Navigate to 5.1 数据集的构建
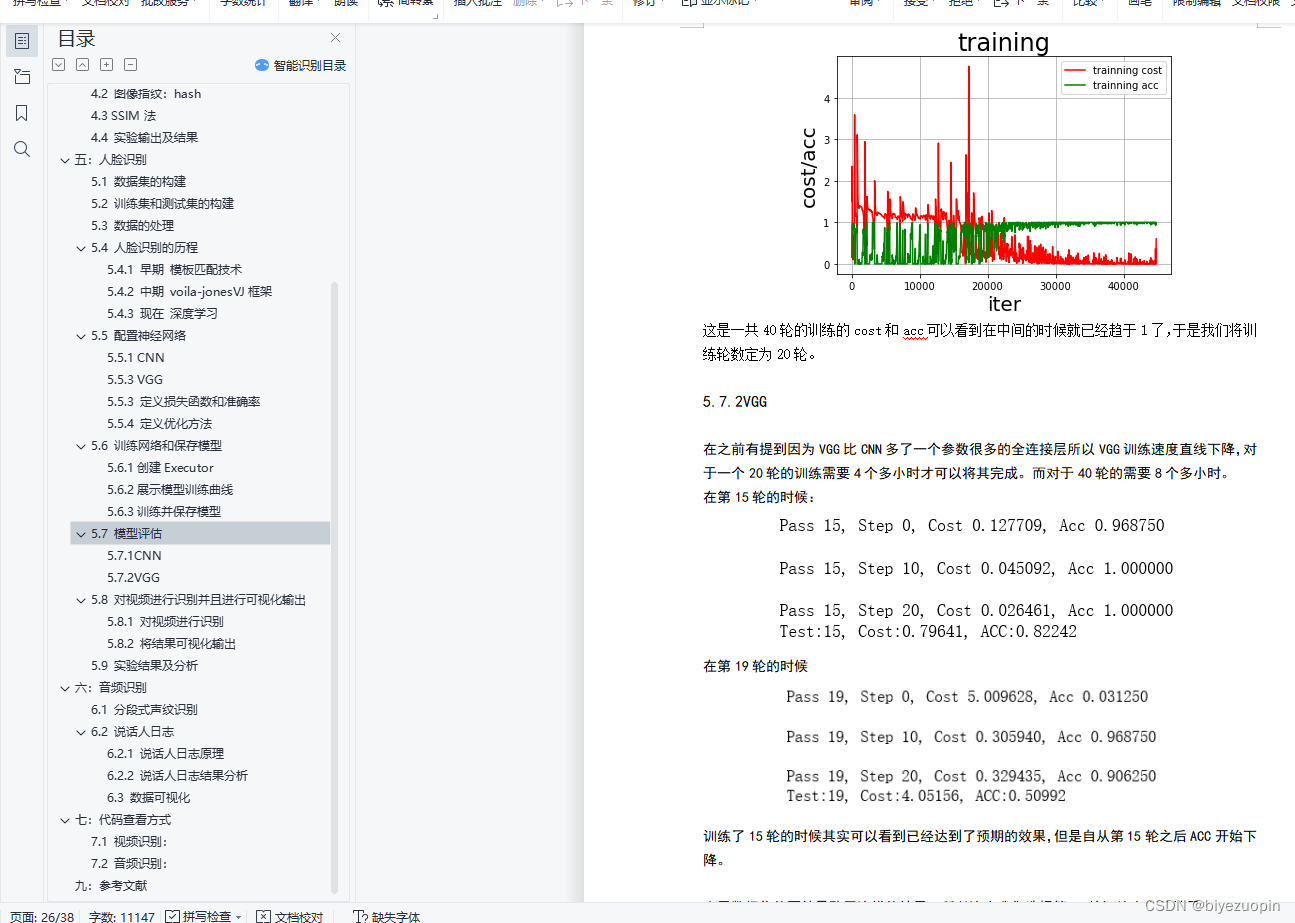 (139, 182)
